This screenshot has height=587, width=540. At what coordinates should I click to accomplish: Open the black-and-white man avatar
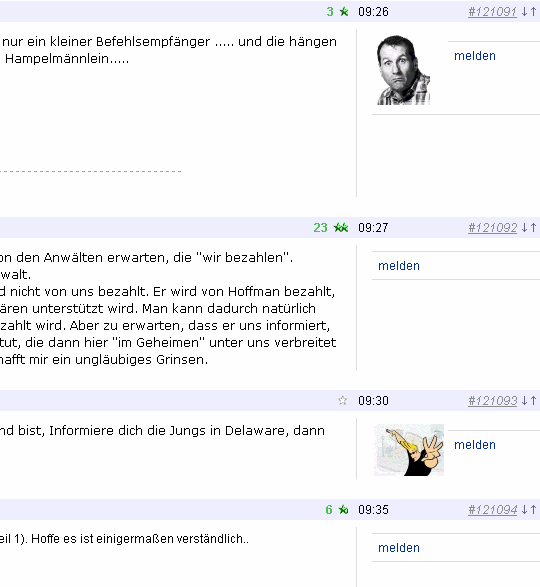tap(403, 70)
